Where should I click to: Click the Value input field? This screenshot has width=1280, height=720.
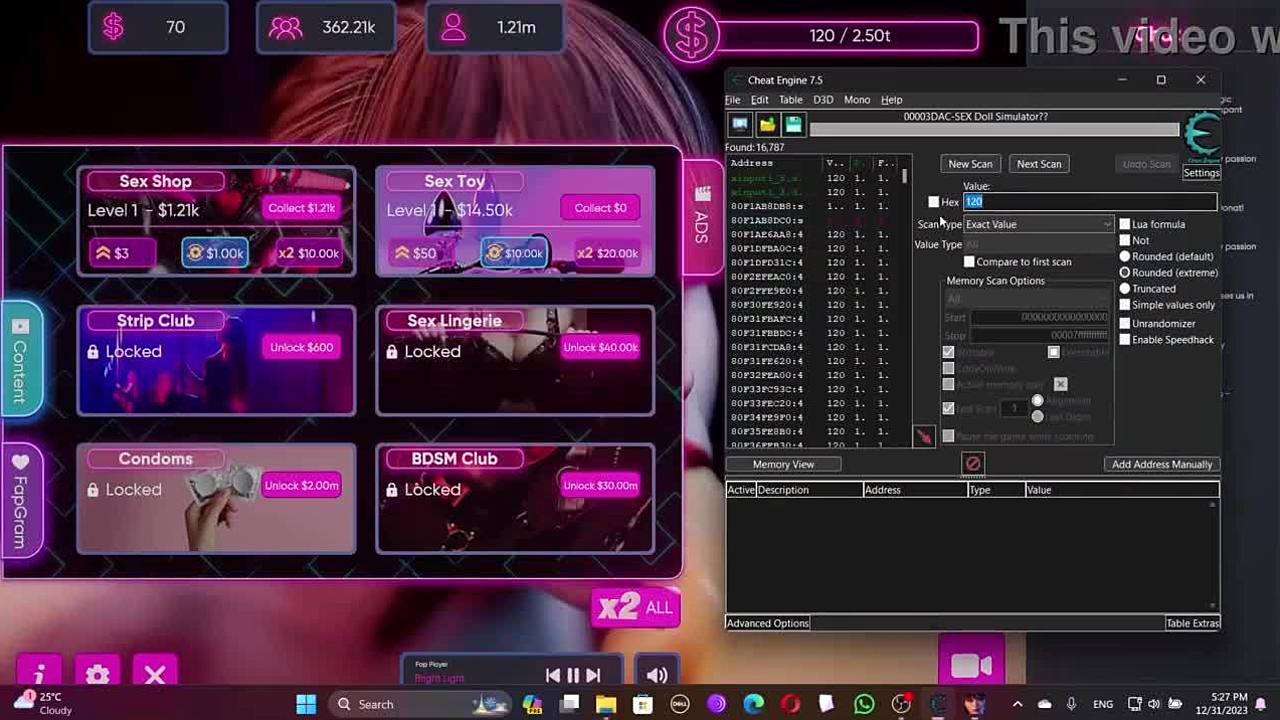[x=1090, y=202]
